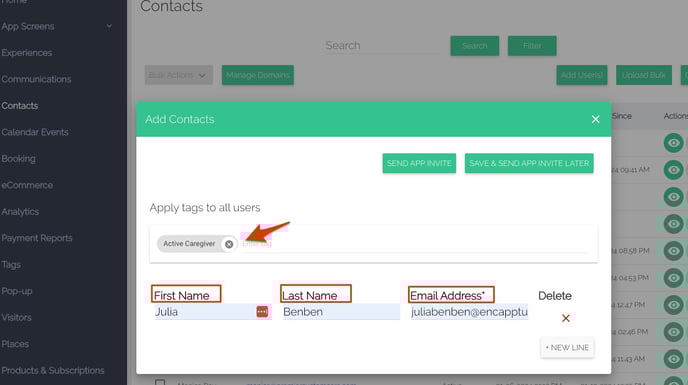Open Calendar Events in the sidebar
Viewport: 688px width, 385px height.
pos(35,132)
